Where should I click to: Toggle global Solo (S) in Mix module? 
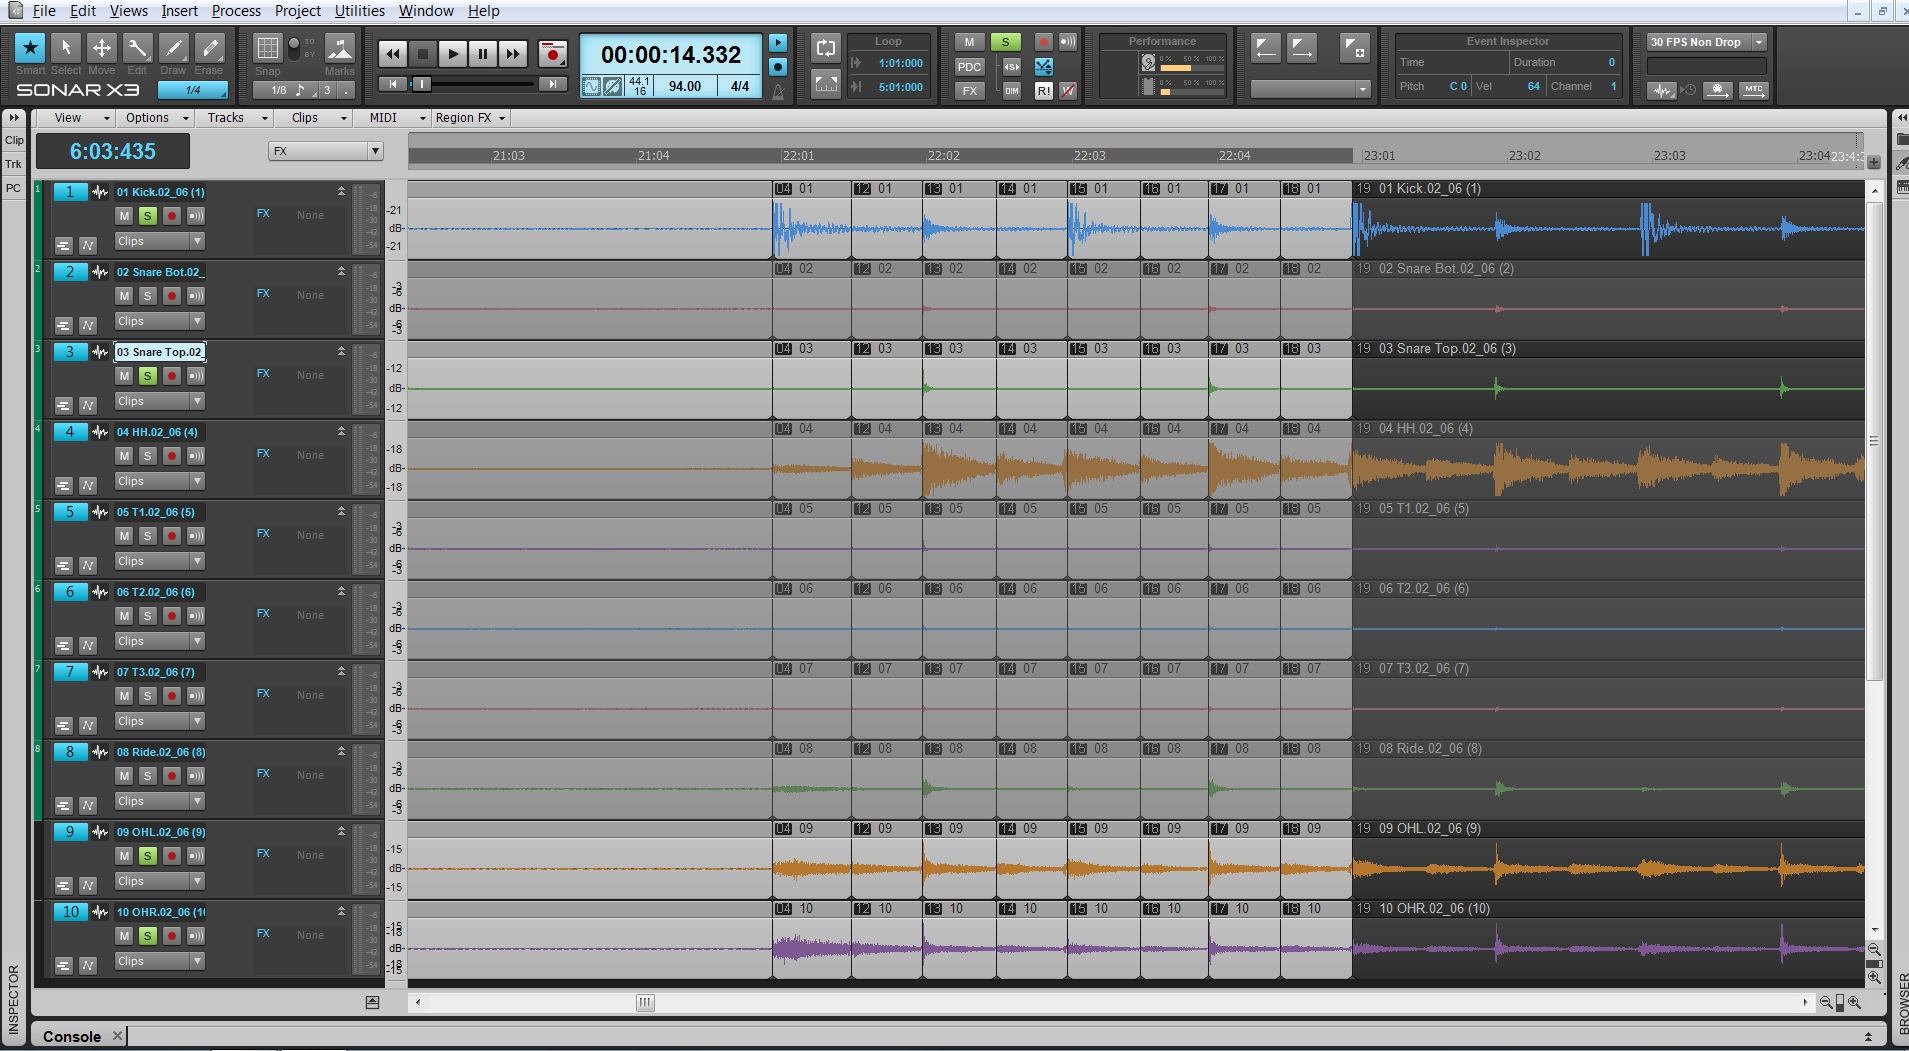pos(1005,42)
